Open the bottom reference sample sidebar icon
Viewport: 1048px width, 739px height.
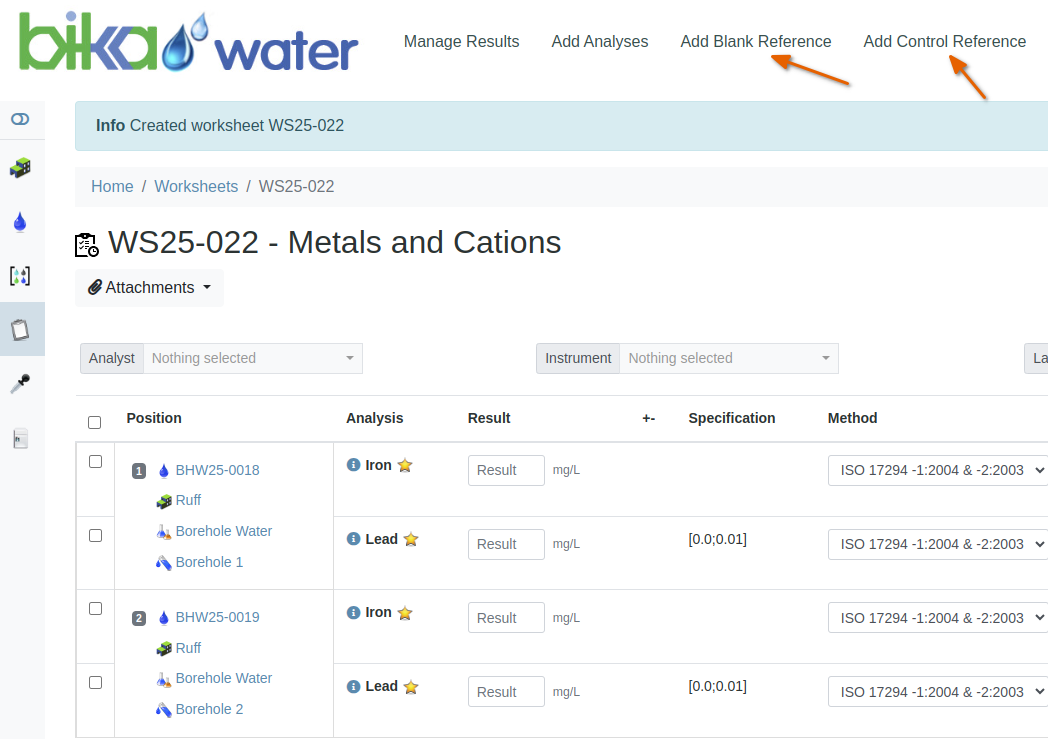pyautogui.click(x=20, y=438)
